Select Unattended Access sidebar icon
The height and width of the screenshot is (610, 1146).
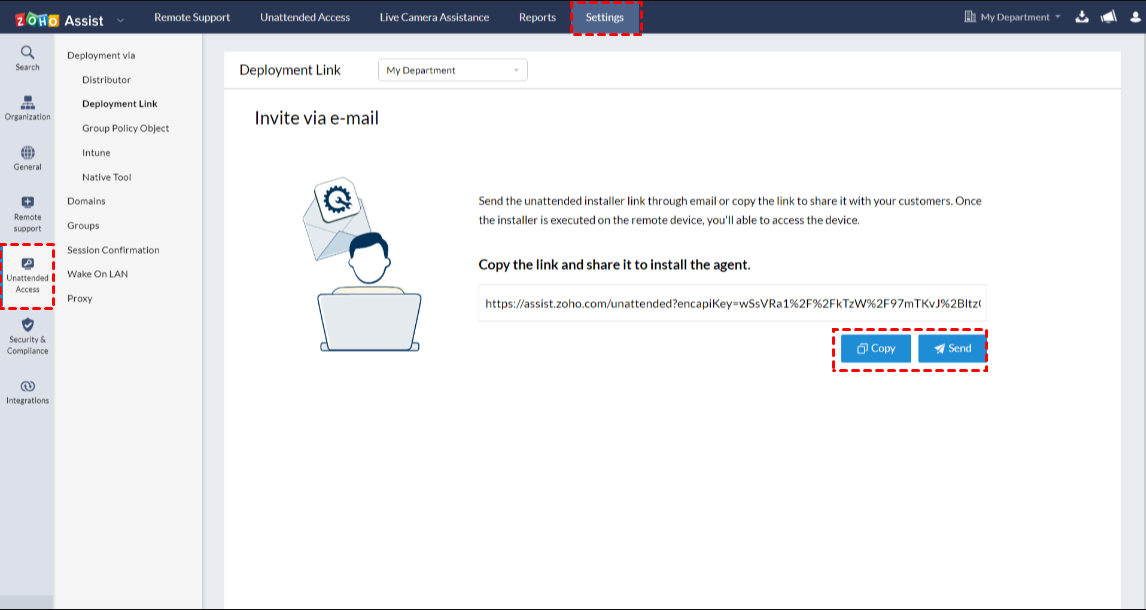(x=27, y=276)
